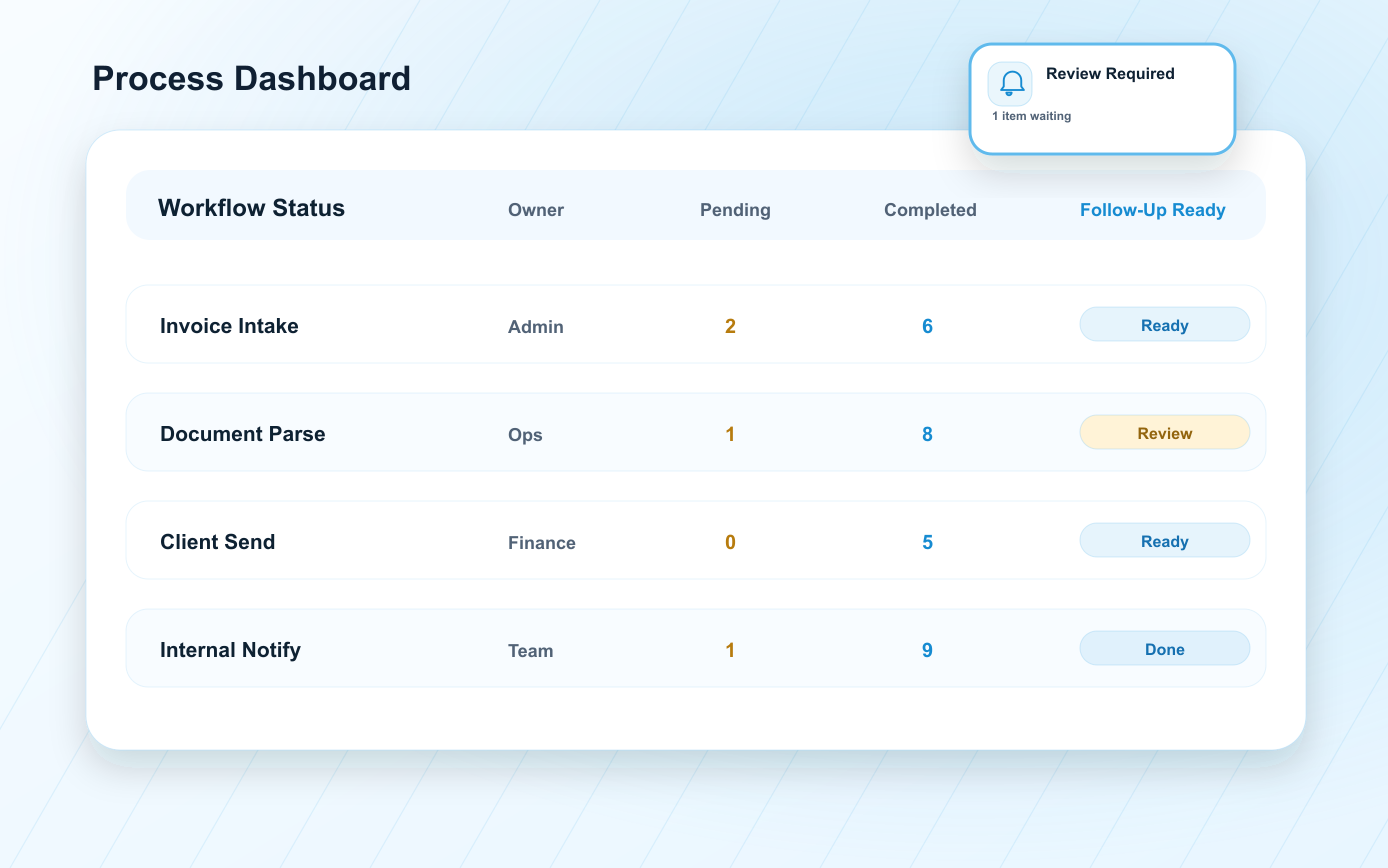Click the '1 item waiting' text
This screenshot has height=868, width=1388.
(x=1031, y=116)
